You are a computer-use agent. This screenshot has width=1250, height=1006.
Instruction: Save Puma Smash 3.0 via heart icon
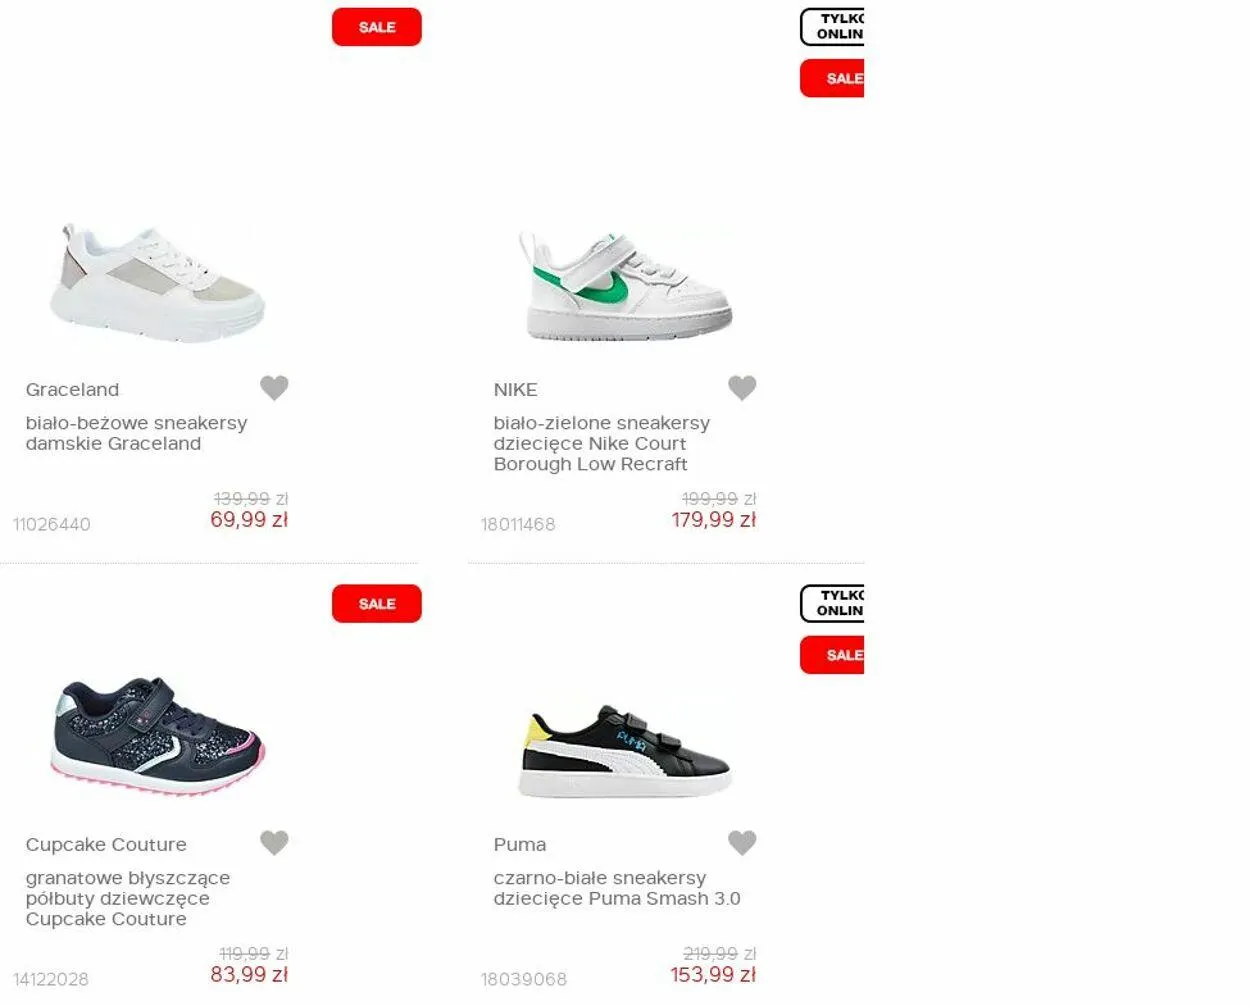click(742, 843)
